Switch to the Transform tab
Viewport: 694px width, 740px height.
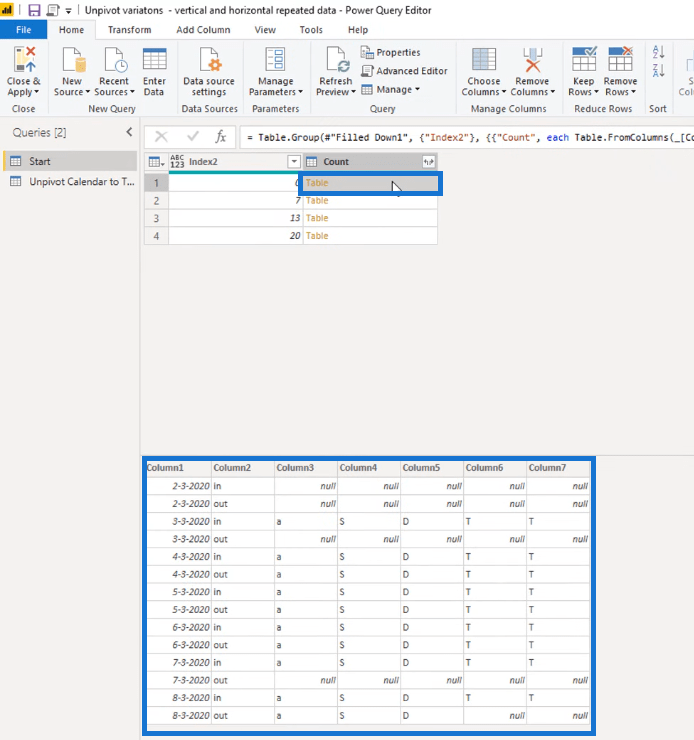coord(129,30)
